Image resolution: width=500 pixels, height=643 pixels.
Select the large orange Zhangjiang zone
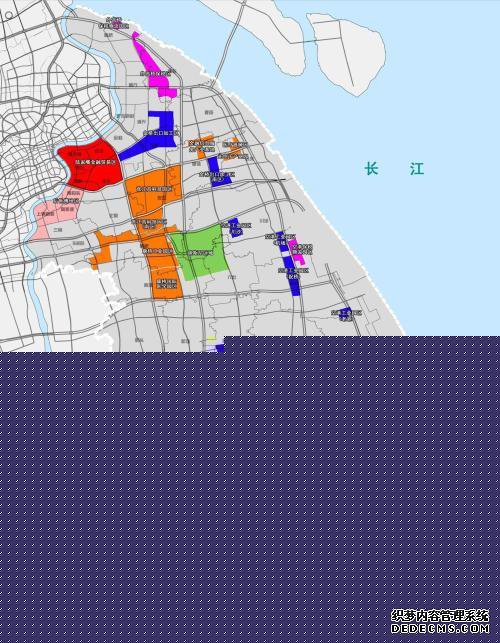[152, 191]
